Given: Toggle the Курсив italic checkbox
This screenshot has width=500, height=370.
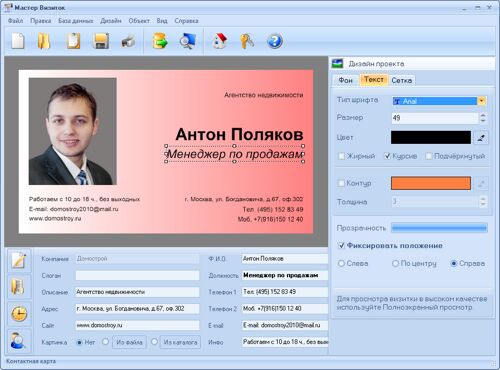Looking at the screenshot, I should pos(387,156).
